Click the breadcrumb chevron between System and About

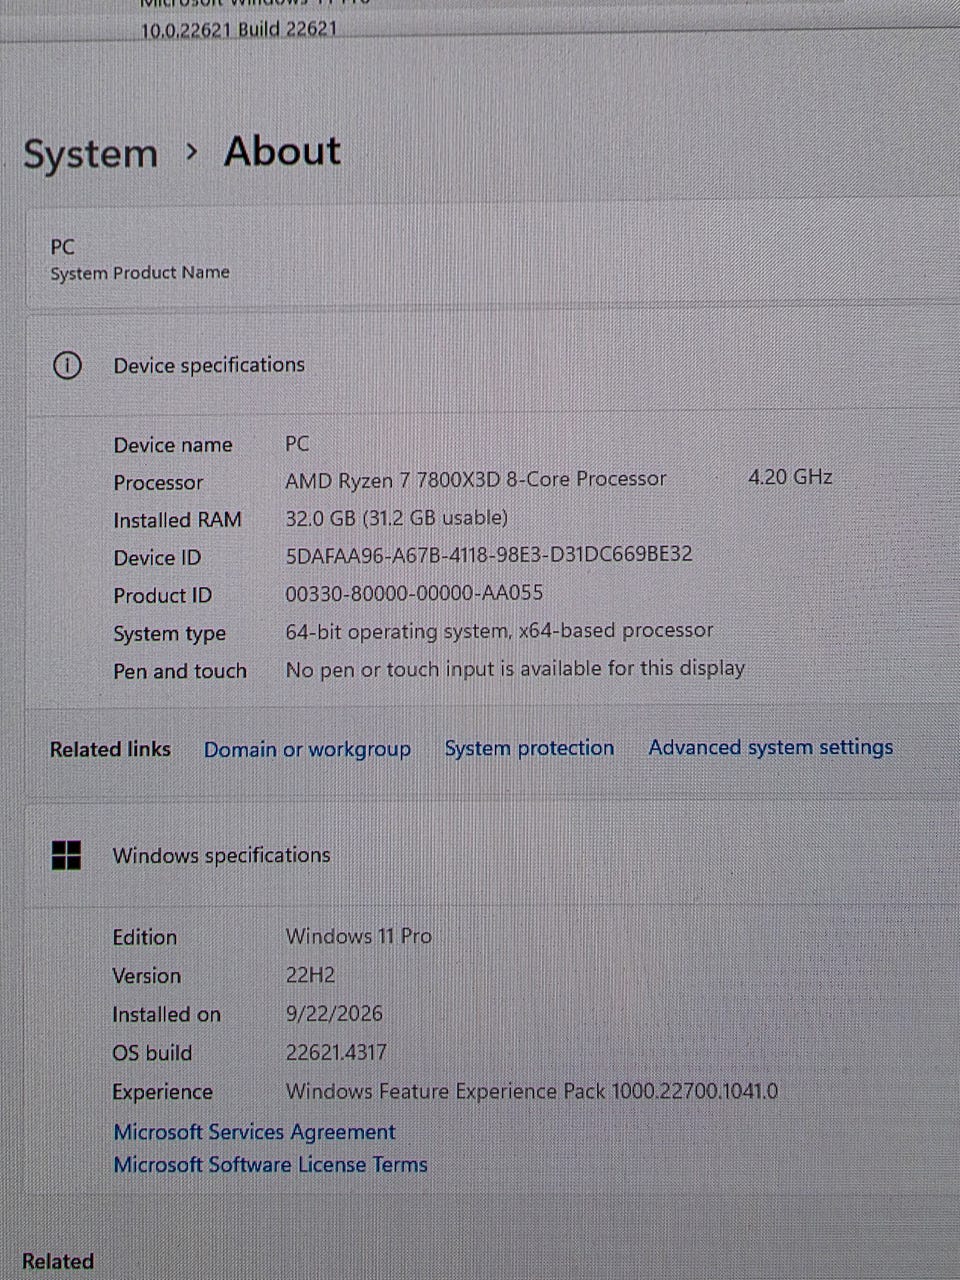tap(191, 152)
